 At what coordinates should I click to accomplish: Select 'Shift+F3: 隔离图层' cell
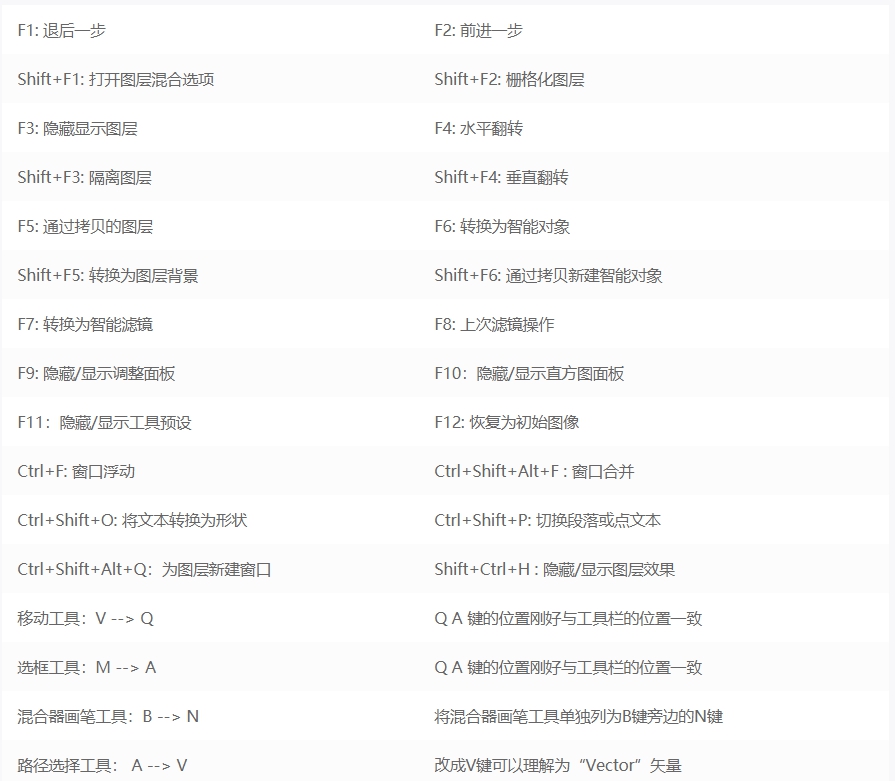(x=84, y=178)
